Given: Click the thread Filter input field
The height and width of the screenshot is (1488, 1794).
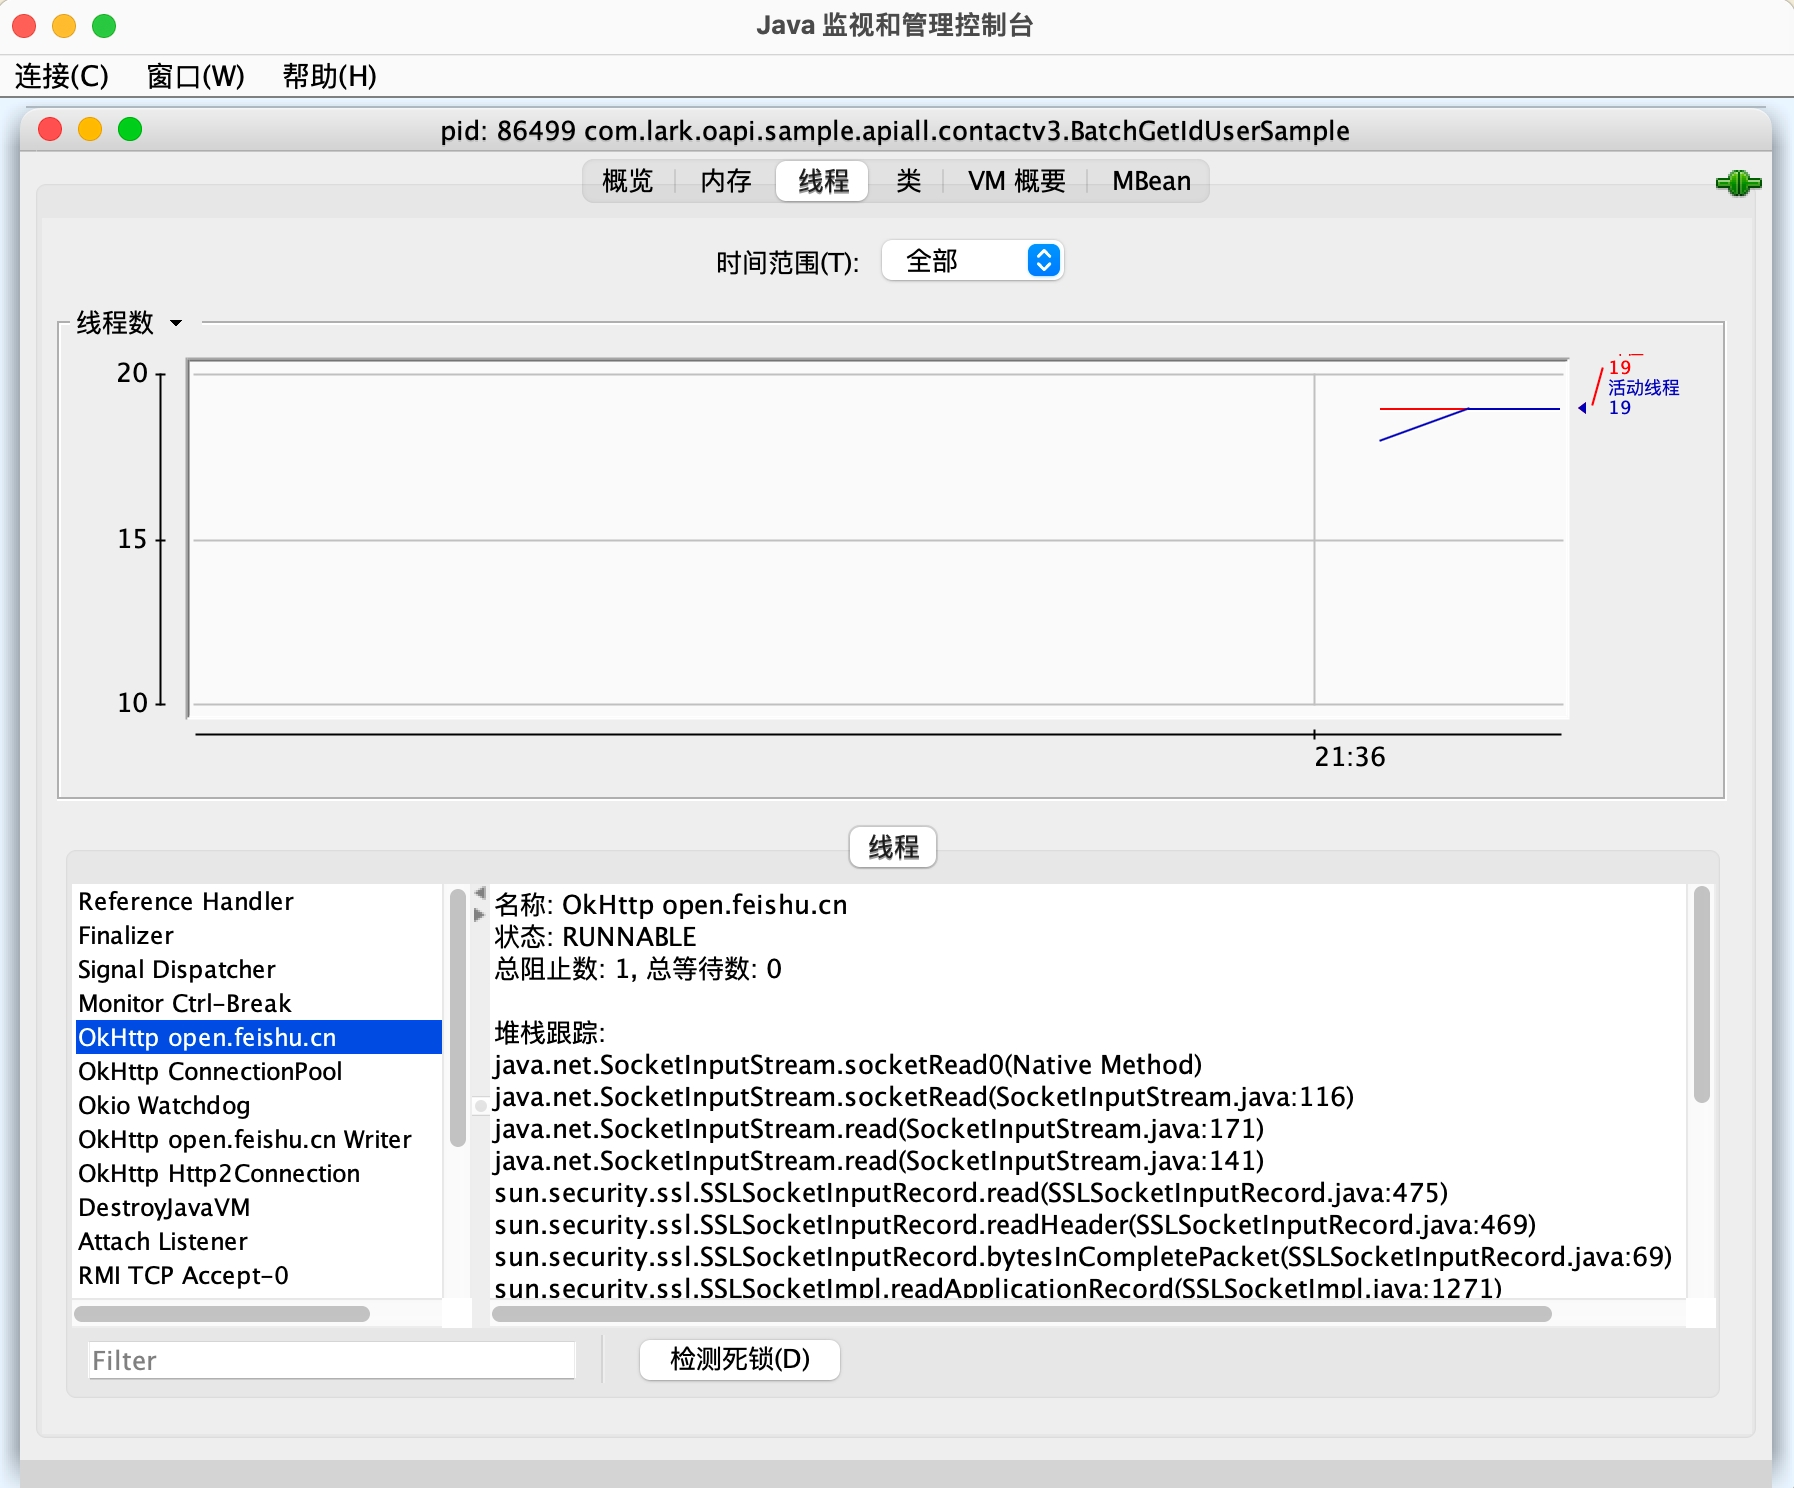Looking at the screenshot, I should pos(331,1360).
